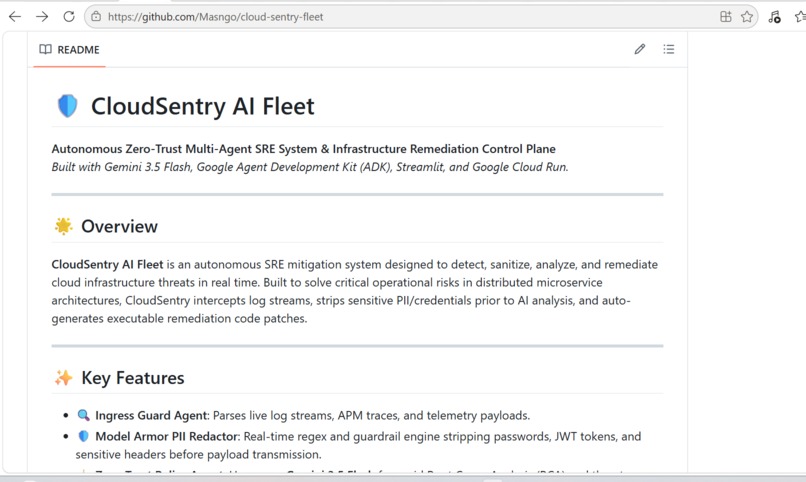Click the bold text "Ingress Guard Agent"
806x482 pixels.
point(152,415)
